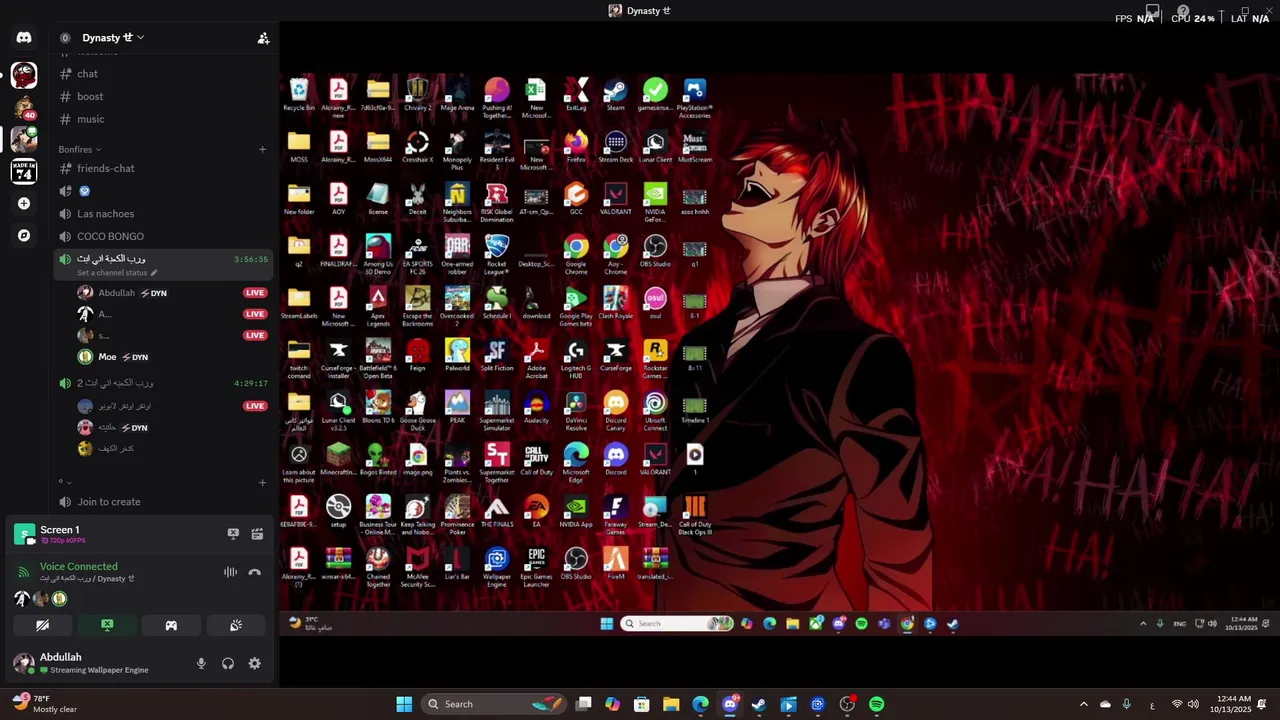Image resolution: width=1280 pixels, height=720 pixels.
Task: Click the Voice Connected status text
Action: pos(78,566)
